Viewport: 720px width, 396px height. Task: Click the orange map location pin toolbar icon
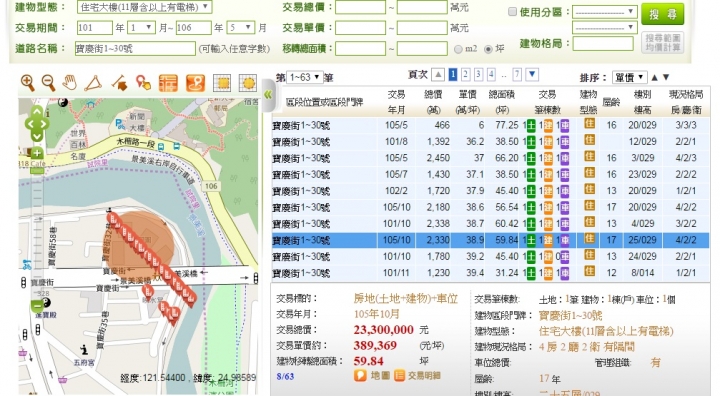pos(196,83)
